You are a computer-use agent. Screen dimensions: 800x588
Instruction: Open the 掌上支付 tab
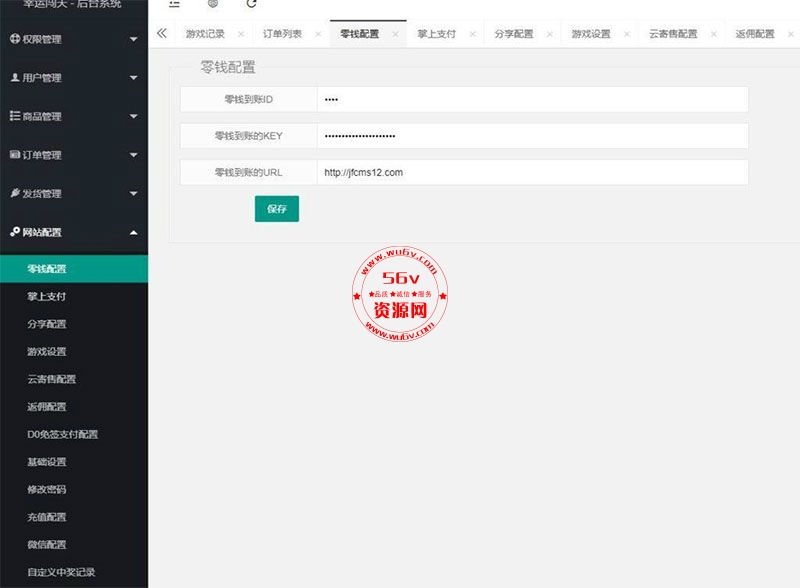pos(437,34)
